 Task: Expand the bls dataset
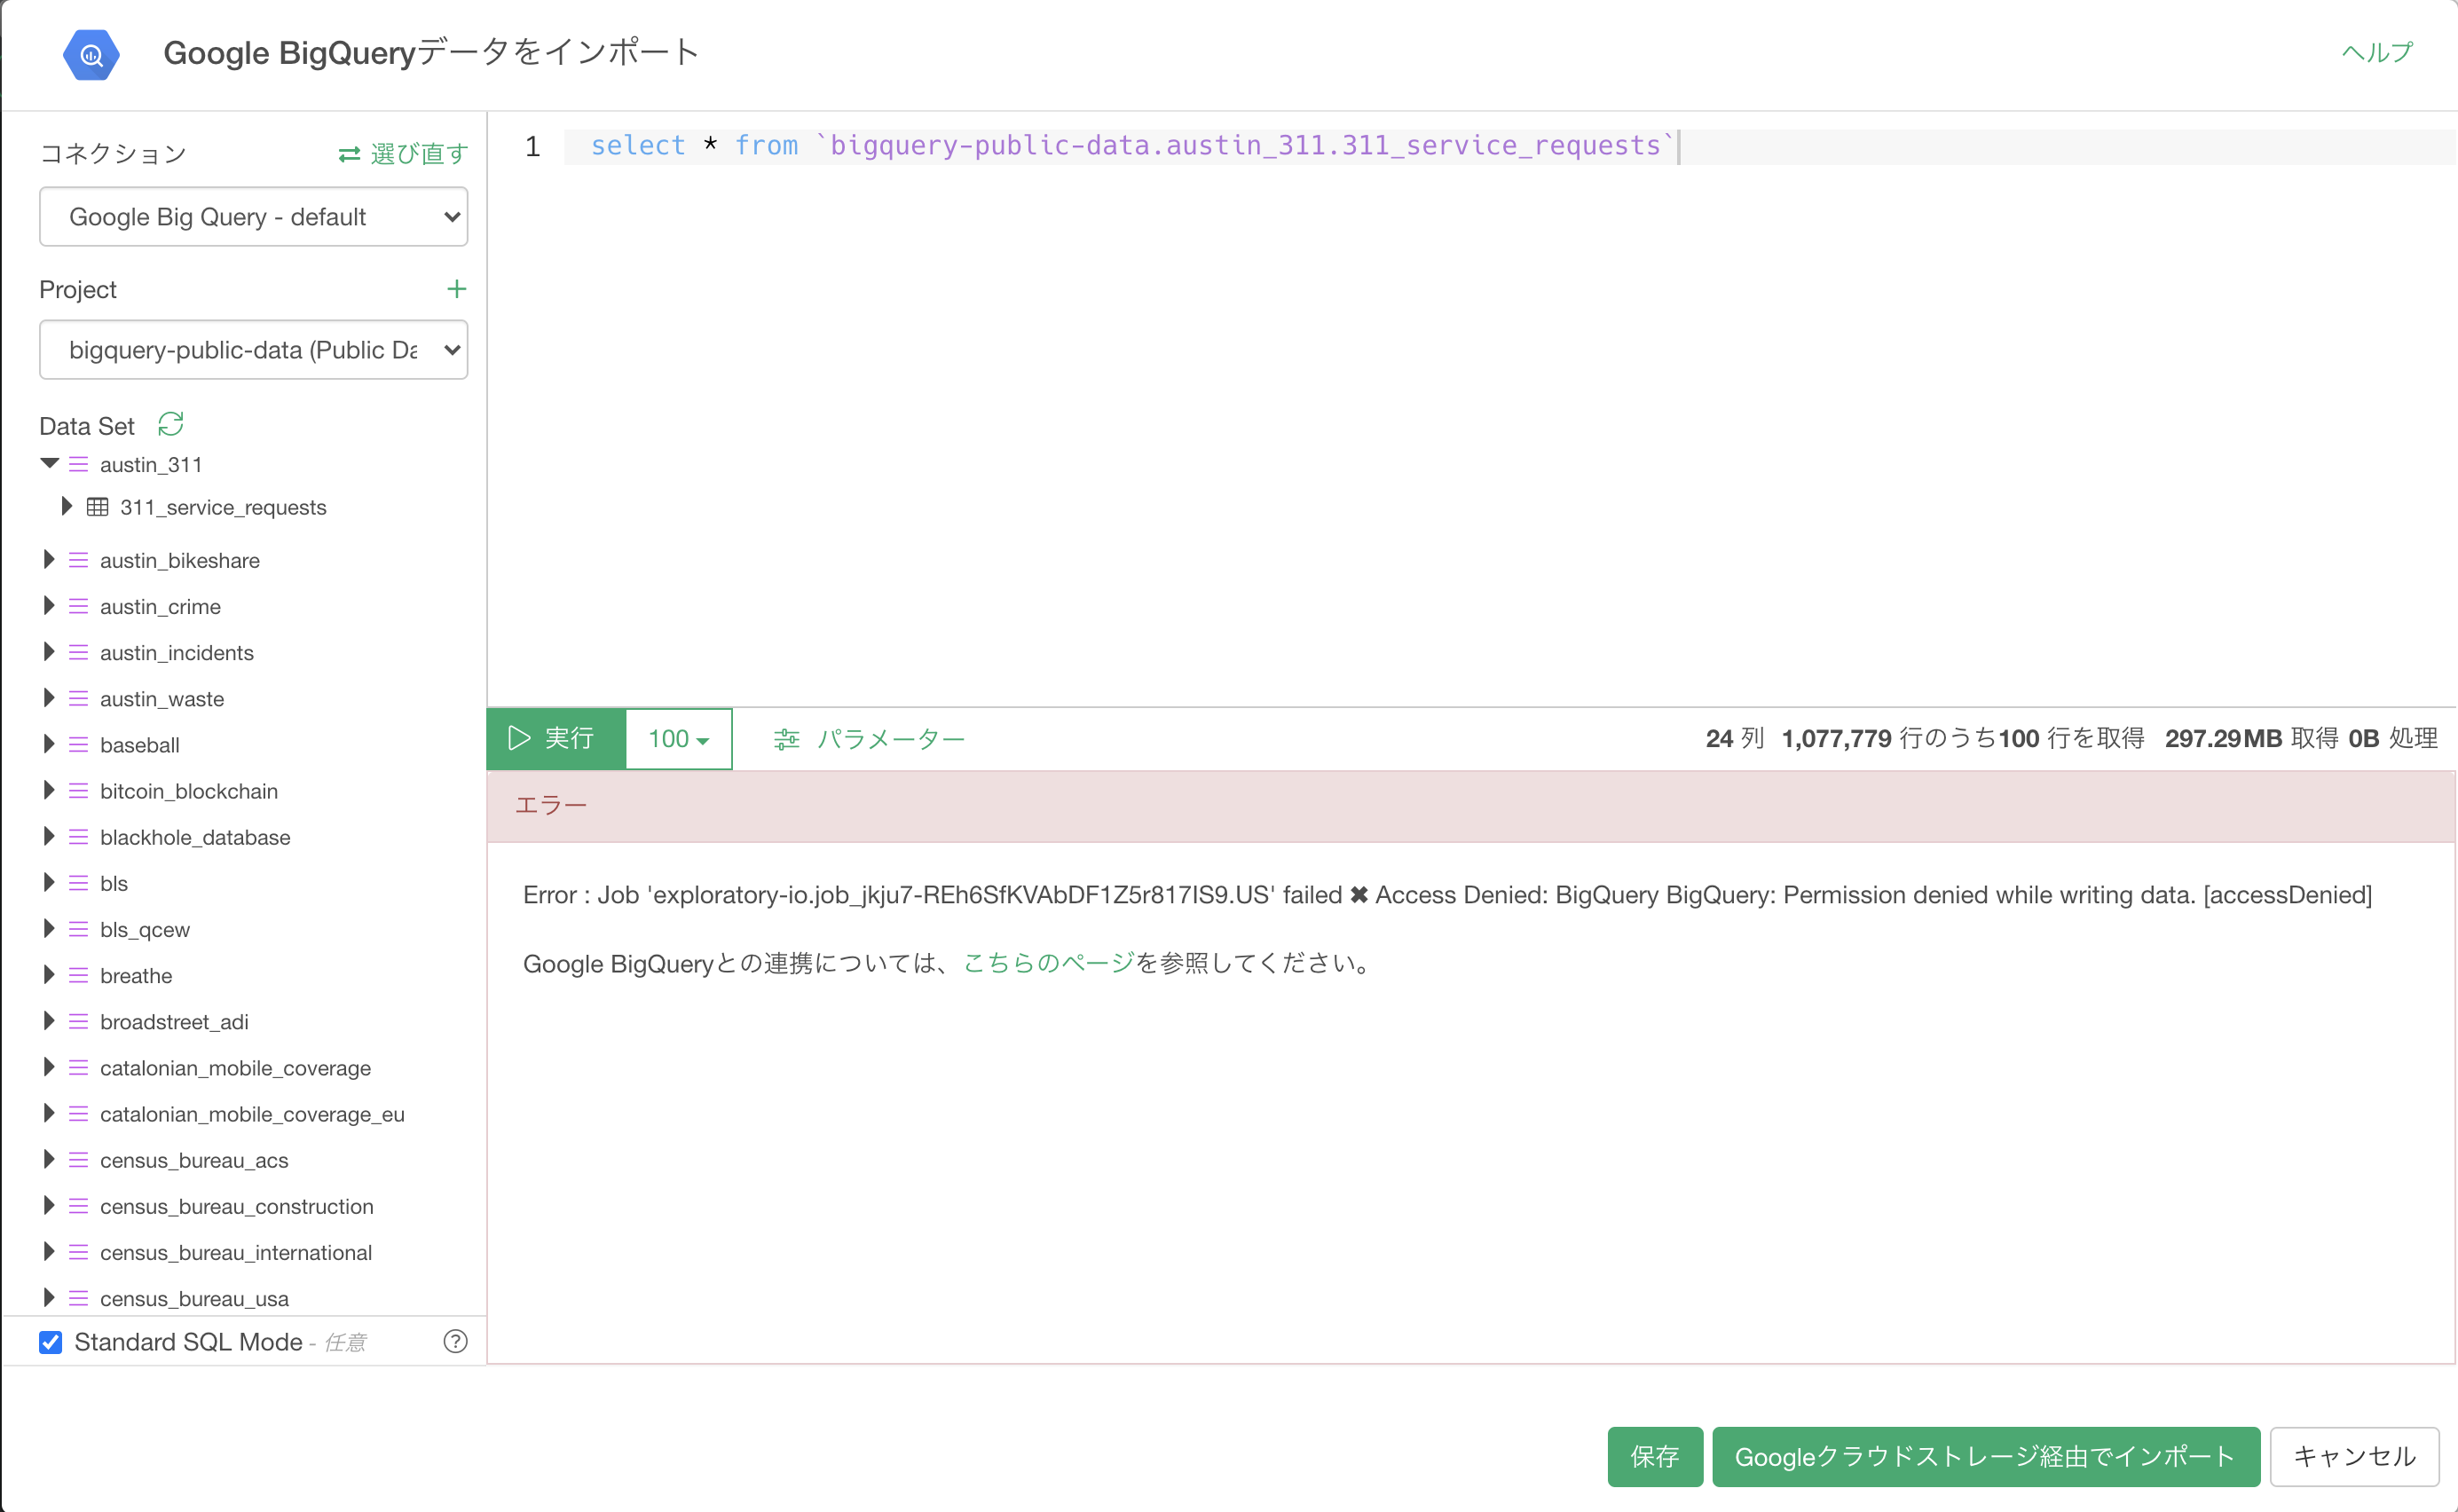point(48,882)
